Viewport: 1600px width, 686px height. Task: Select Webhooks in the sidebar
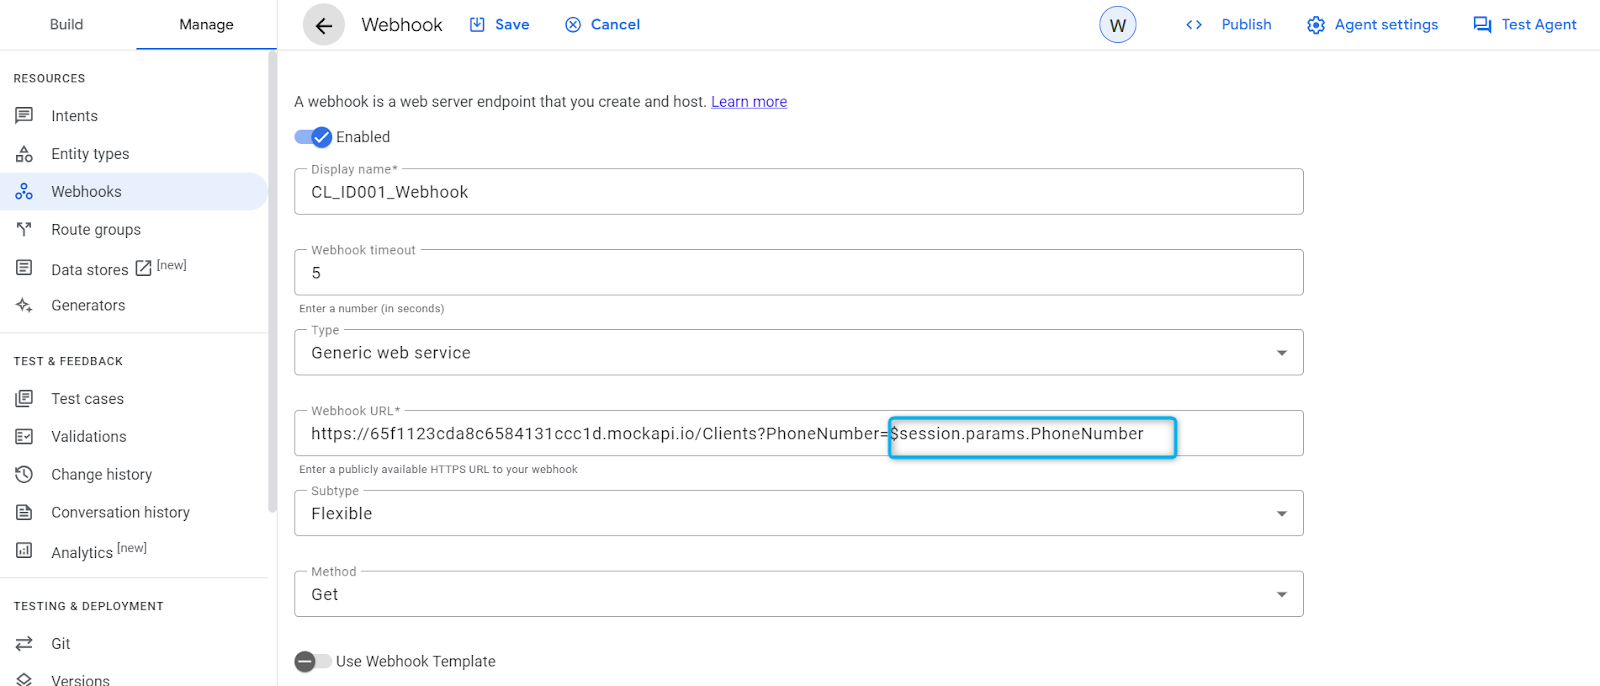[x=134, y=192]
